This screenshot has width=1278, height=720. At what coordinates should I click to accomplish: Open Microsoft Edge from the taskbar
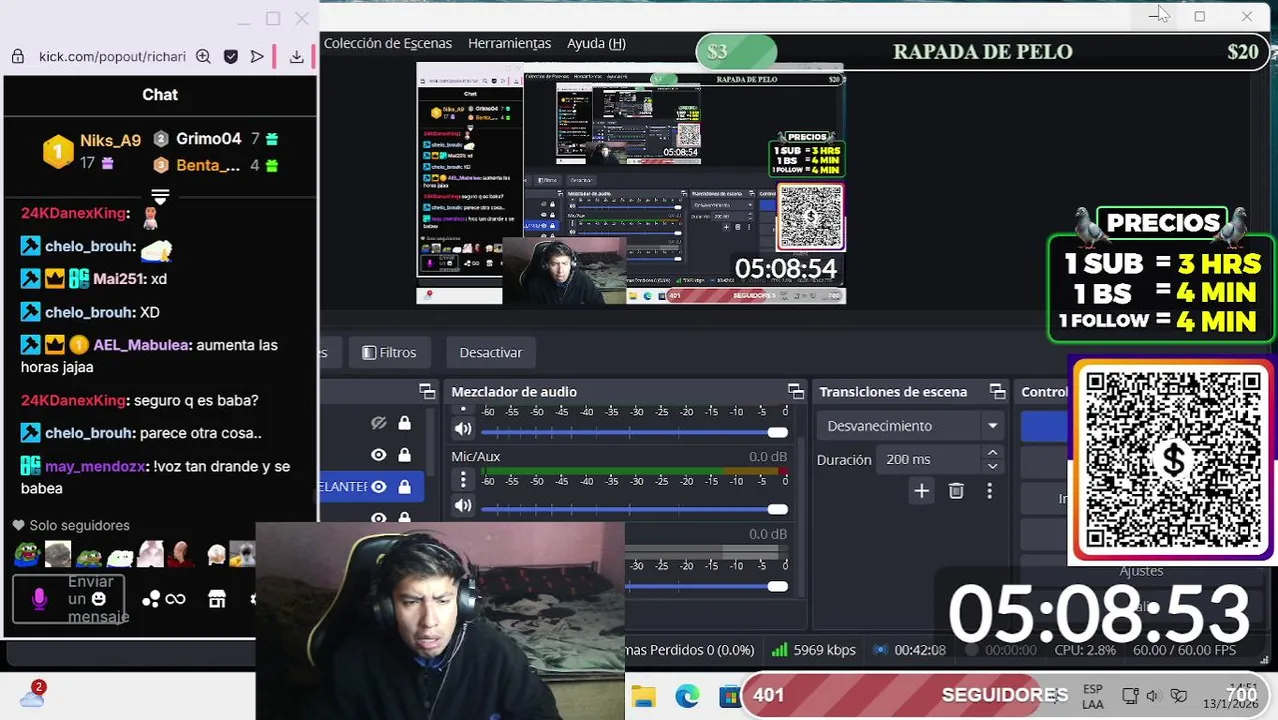click(x=687, y=696)
